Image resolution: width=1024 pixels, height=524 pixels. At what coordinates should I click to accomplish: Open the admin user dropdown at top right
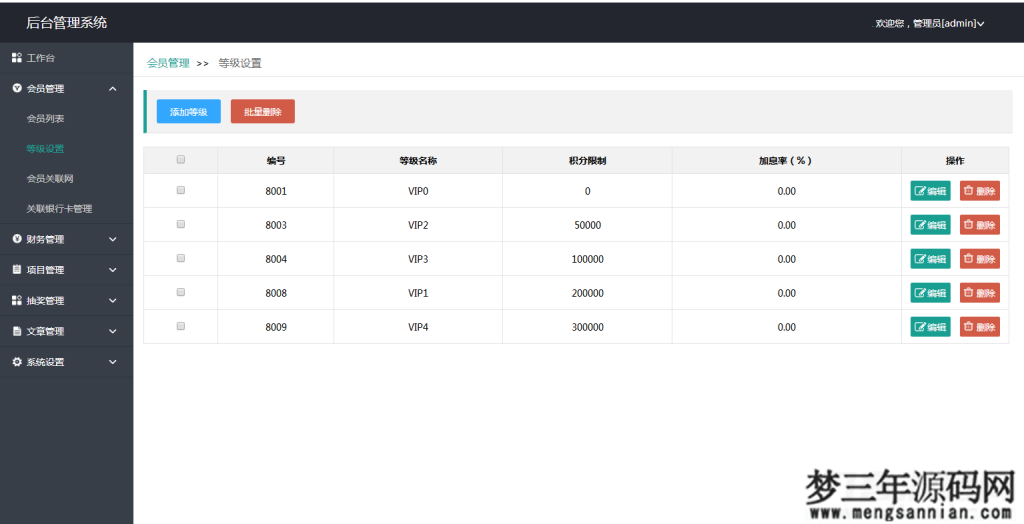click(x=930, y=23)
